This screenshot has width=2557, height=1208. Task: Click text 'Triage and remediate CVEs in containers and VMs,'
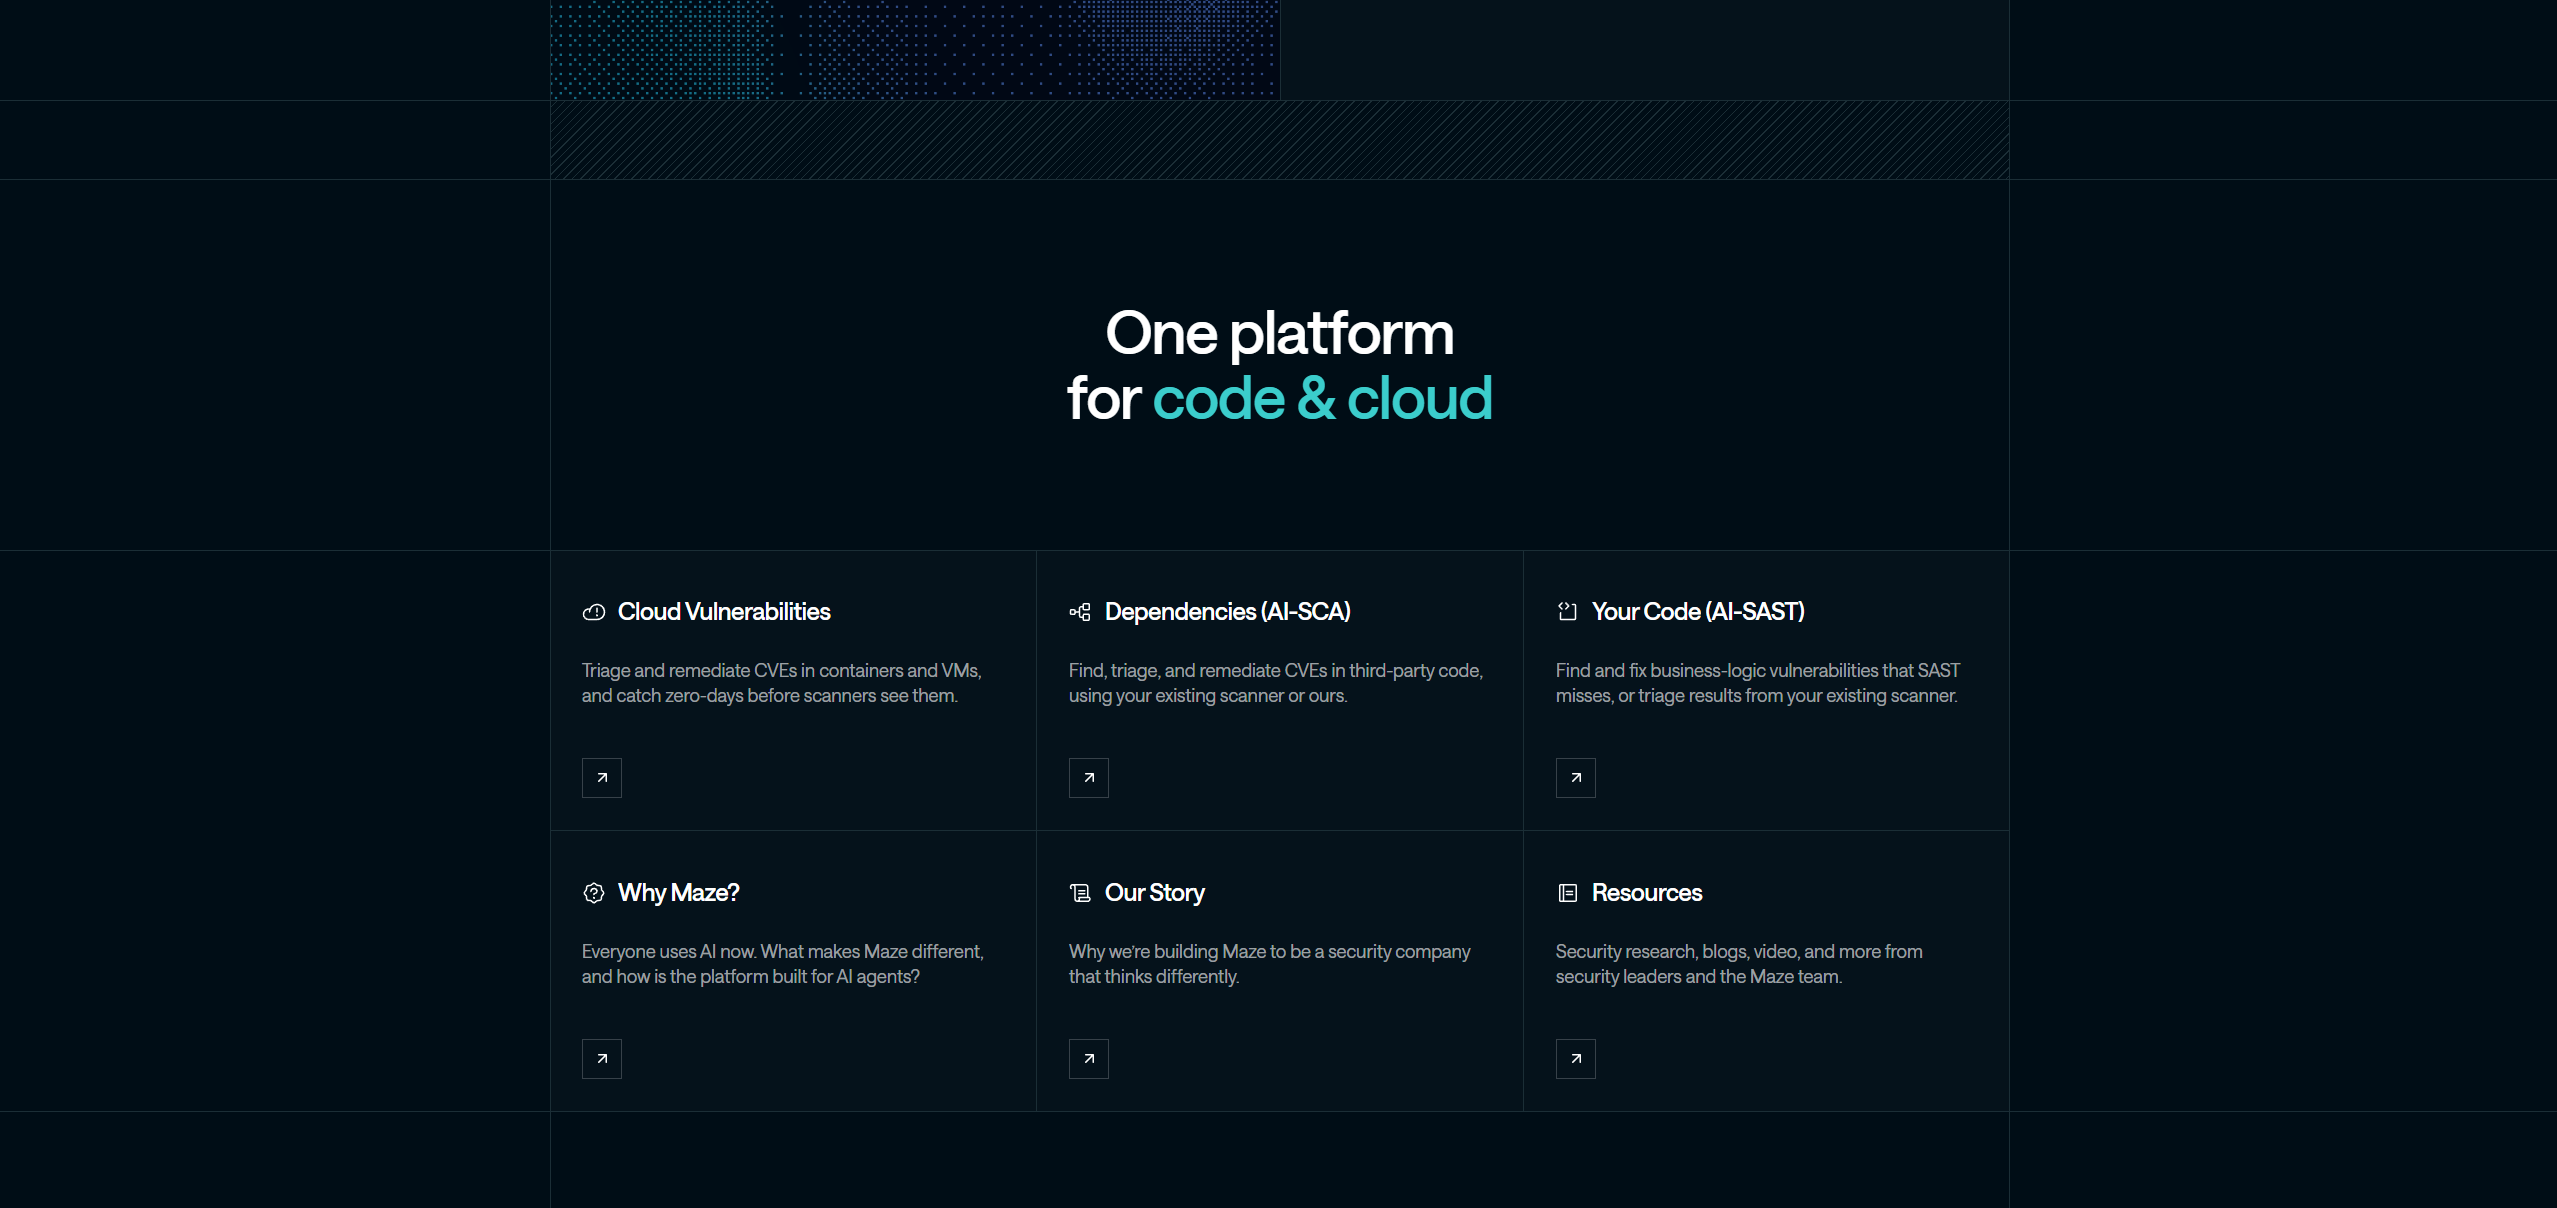[x=782, y=671]
